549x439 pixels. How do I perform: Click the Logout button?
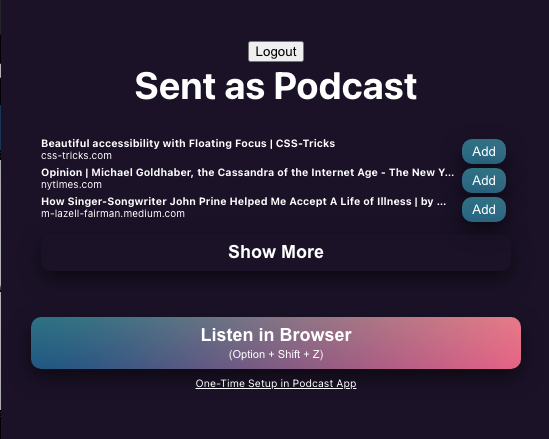(x=276, y=51)
